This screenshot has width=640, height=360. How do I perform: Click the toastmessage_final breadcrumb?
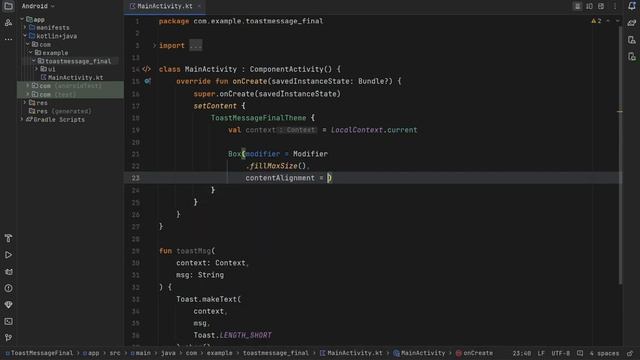(276, 353)
